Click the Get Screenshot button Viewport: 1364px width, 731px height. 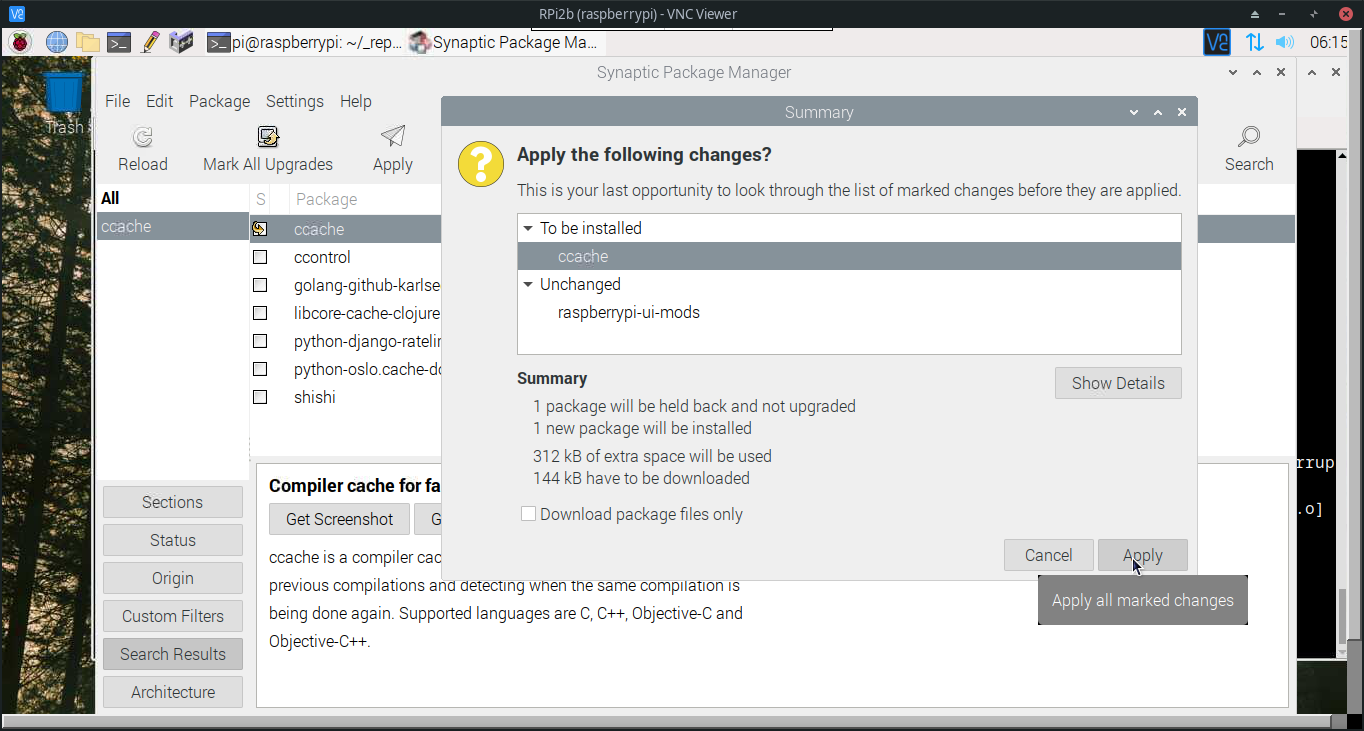click(x=340, y=519)
